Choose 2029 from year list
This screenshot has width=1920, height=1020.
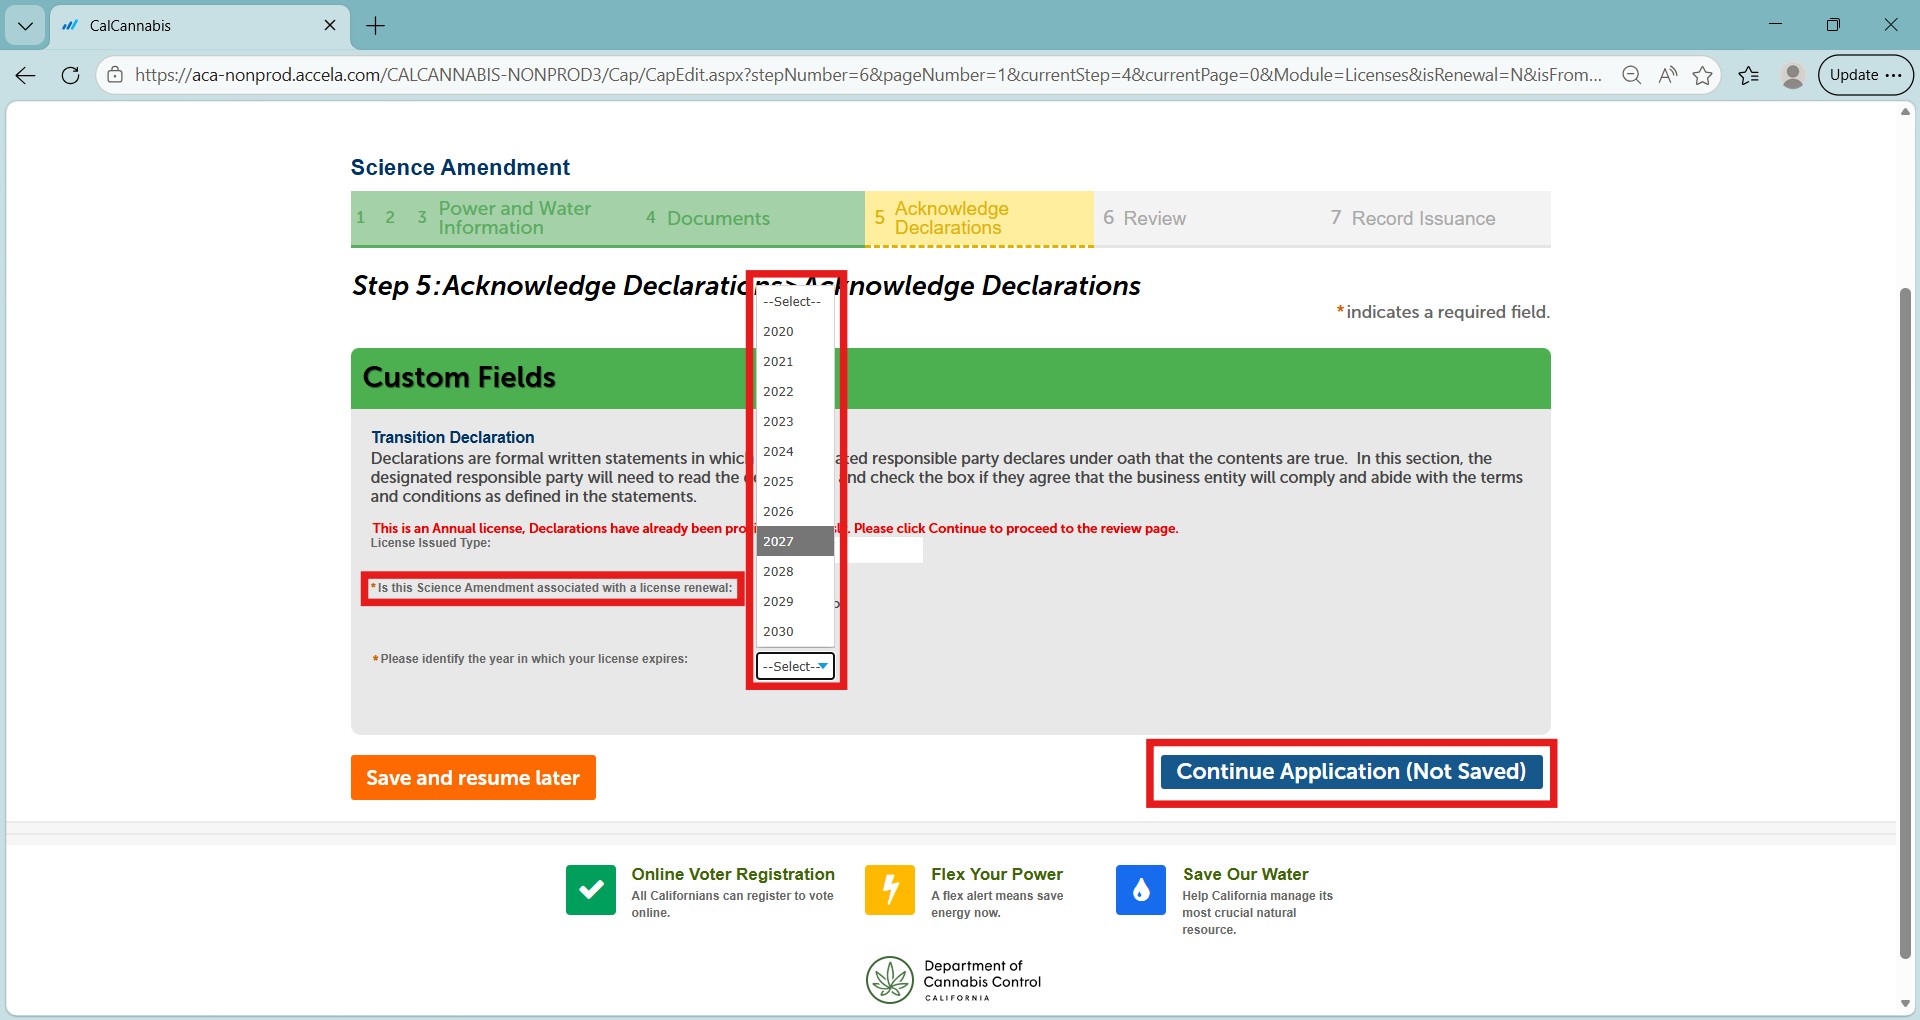click(795, 601)
